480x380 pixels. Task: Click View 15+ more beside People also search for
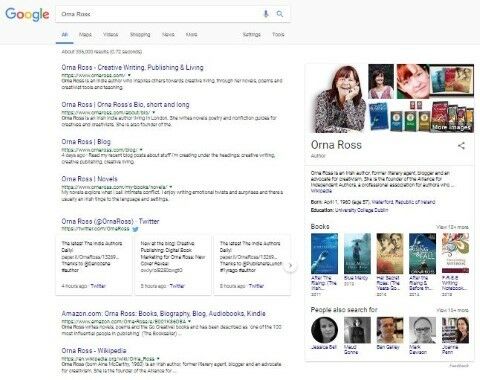452,310
